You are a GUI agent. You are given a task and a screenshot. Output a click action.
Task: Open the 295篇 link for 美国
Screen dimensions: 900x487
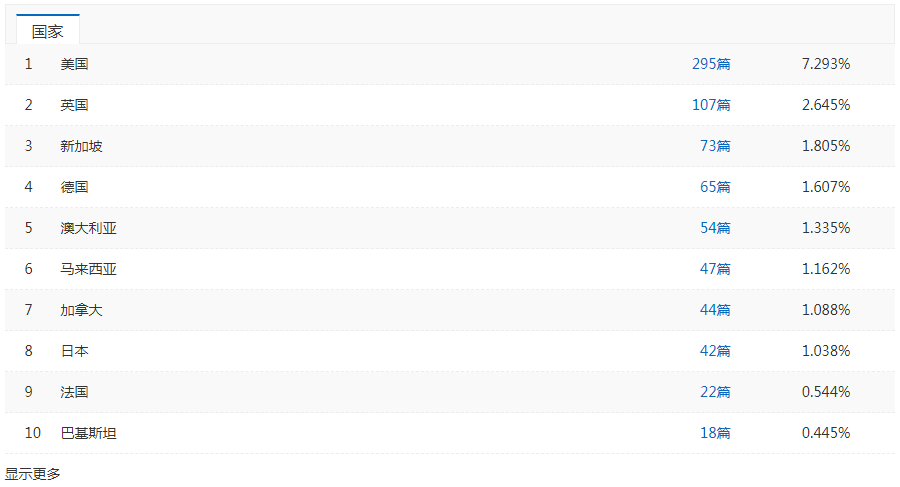(x=711, y=64)
